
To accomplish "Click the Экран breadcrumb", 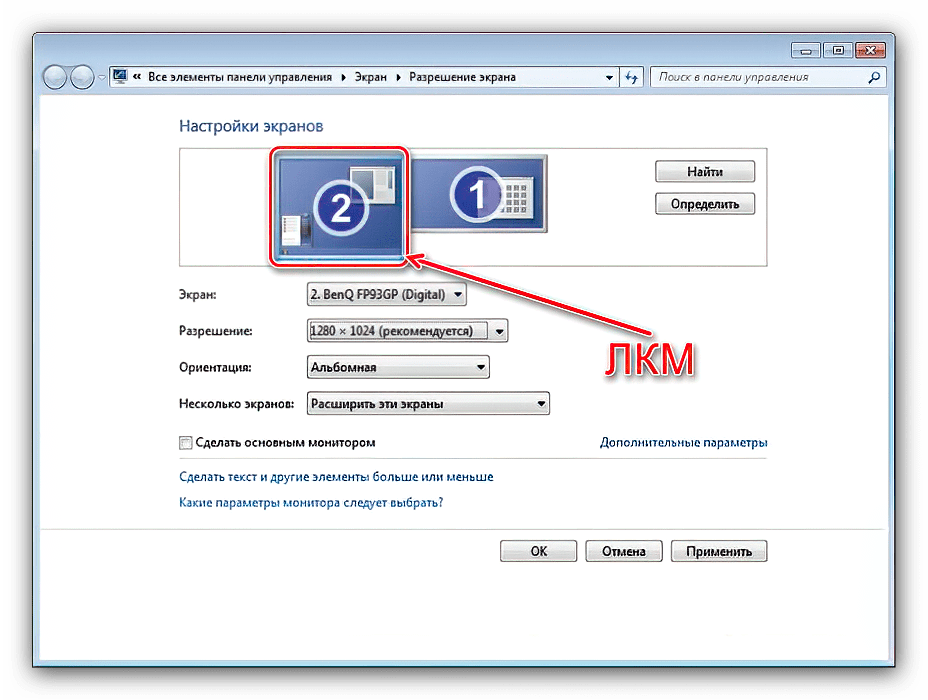I will coord(370,77).
